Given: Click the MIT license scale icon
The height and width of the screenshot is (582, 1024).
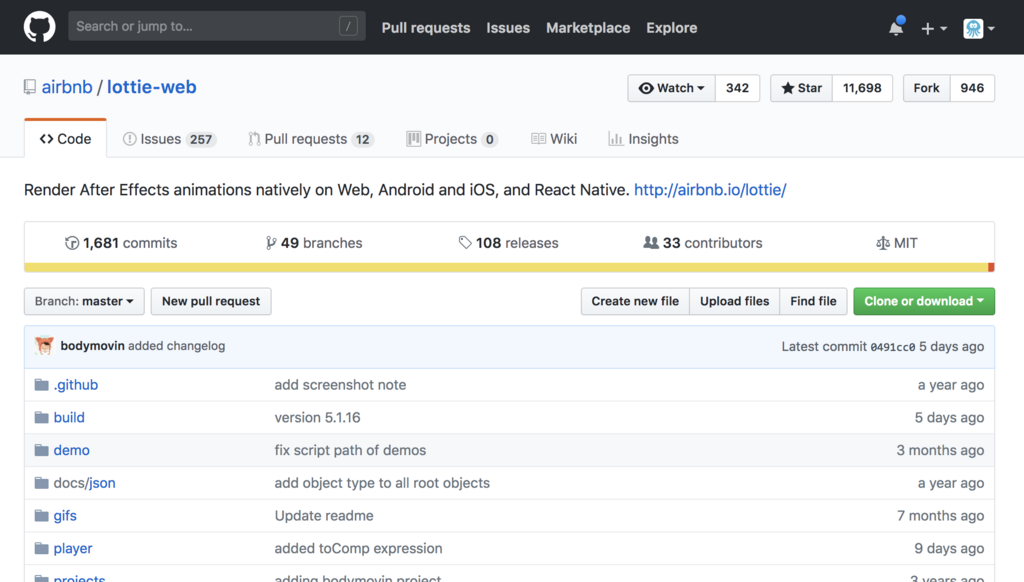Looking at the screenshot, I should (882, 243).
